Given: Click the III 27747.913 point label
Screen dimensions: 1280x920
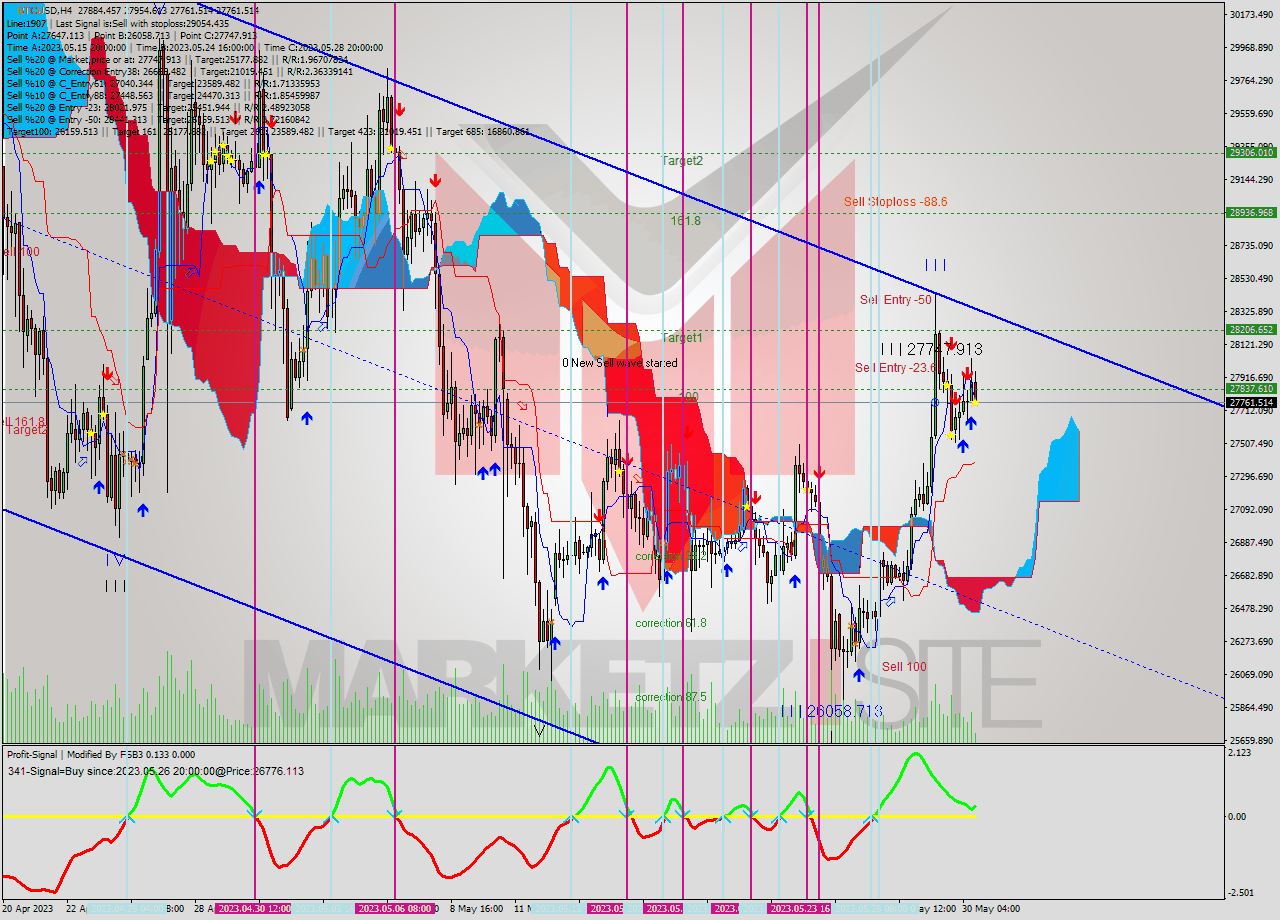Looking at the screenshot, I should [931, 349].
